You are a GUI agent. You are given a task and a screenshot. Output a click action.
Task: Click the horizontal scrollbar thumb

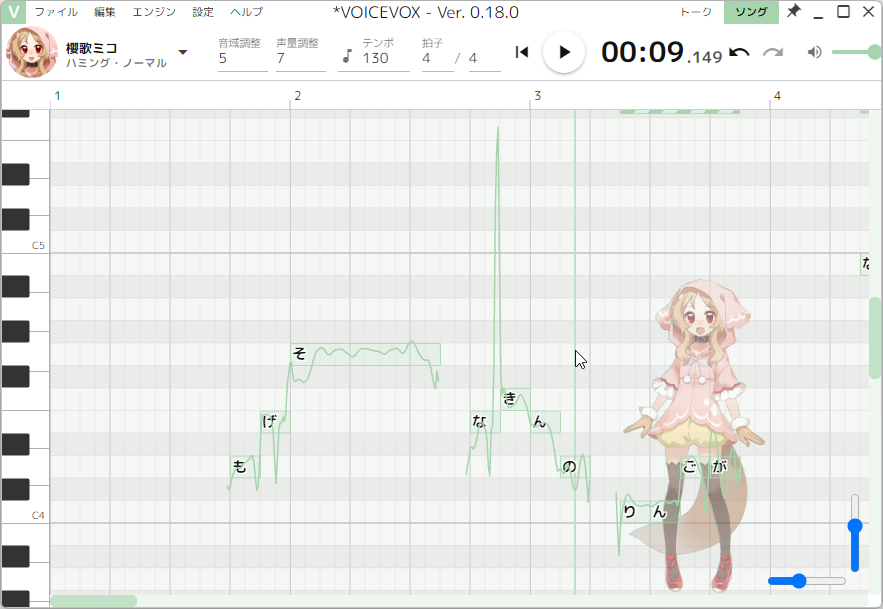pos(93,601)
